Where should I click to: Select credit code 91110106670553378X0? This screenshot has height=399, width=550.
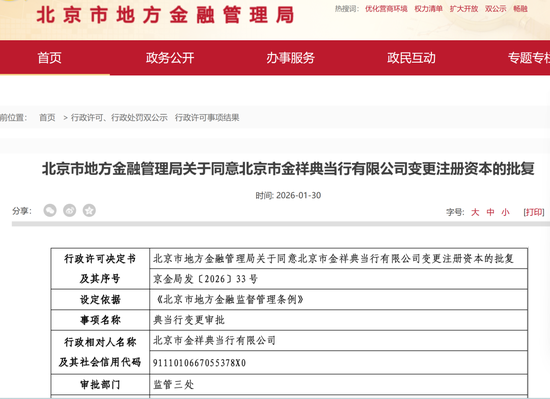pos(199,363)
